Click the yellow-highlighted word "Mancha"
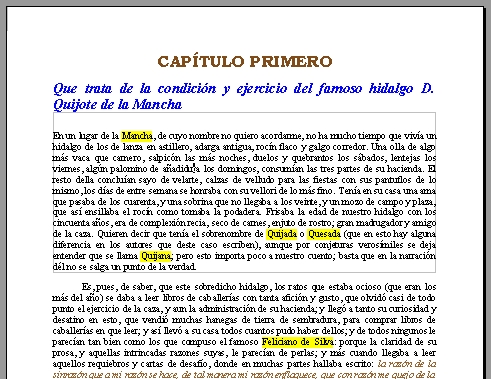 [x=137, y=136]
